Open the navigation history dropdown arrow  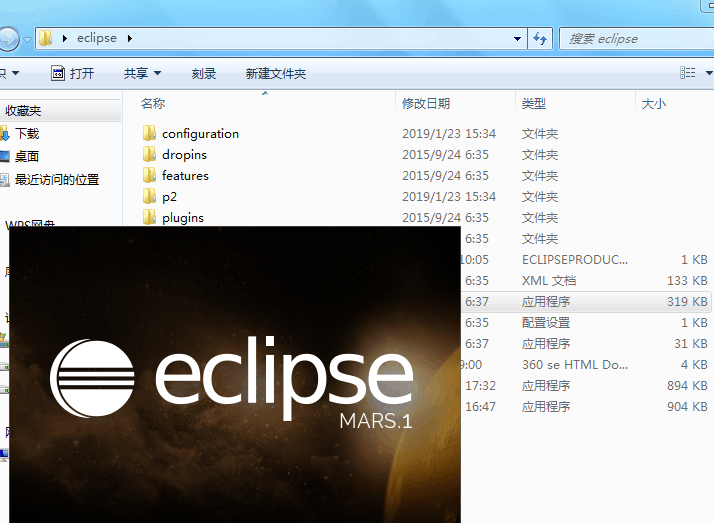[27, 40]
